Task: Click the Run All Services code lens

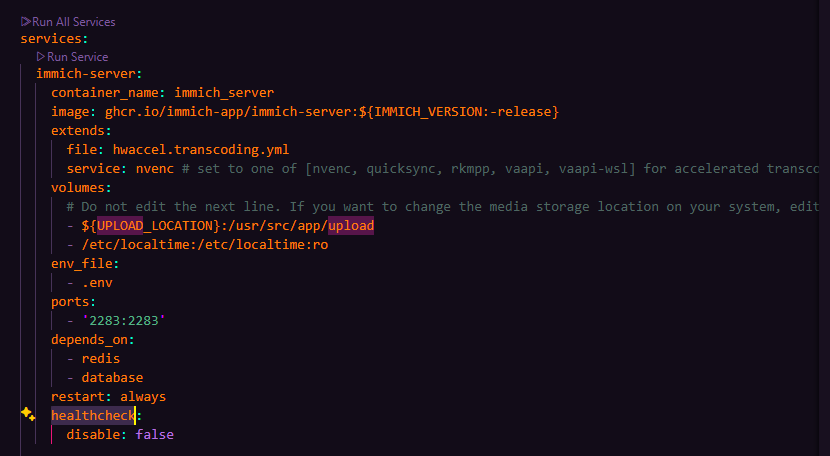Action: (68, 22)
